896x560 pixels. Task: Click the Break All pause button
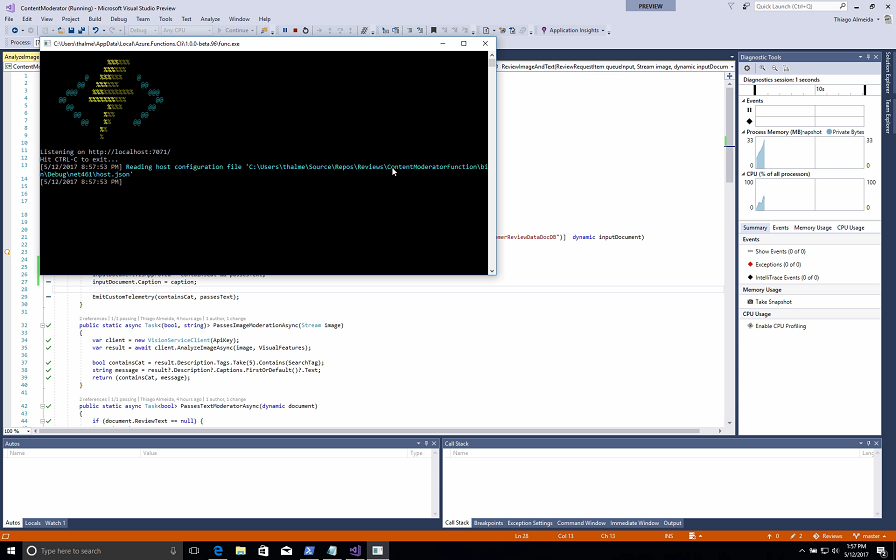[285, 30]
